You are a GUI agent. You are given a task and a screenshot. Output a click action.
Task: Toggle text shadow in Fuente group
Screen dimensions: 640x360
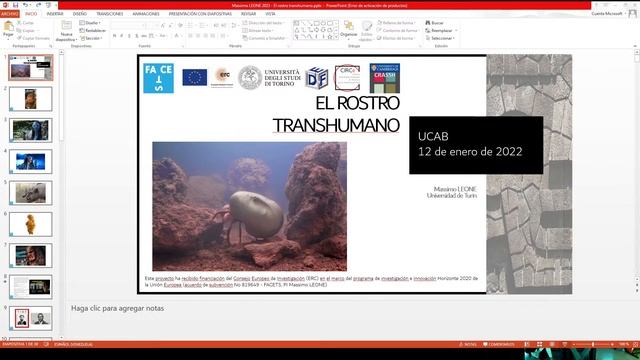click(136, 36)
